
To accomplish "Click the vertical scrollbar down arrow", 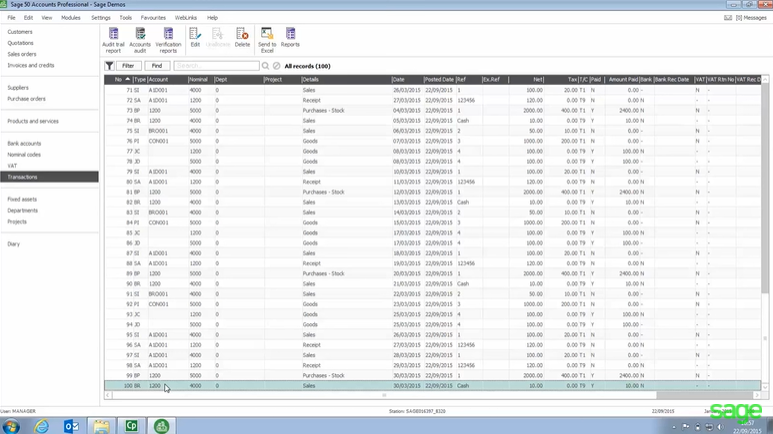I will (765, 387).
